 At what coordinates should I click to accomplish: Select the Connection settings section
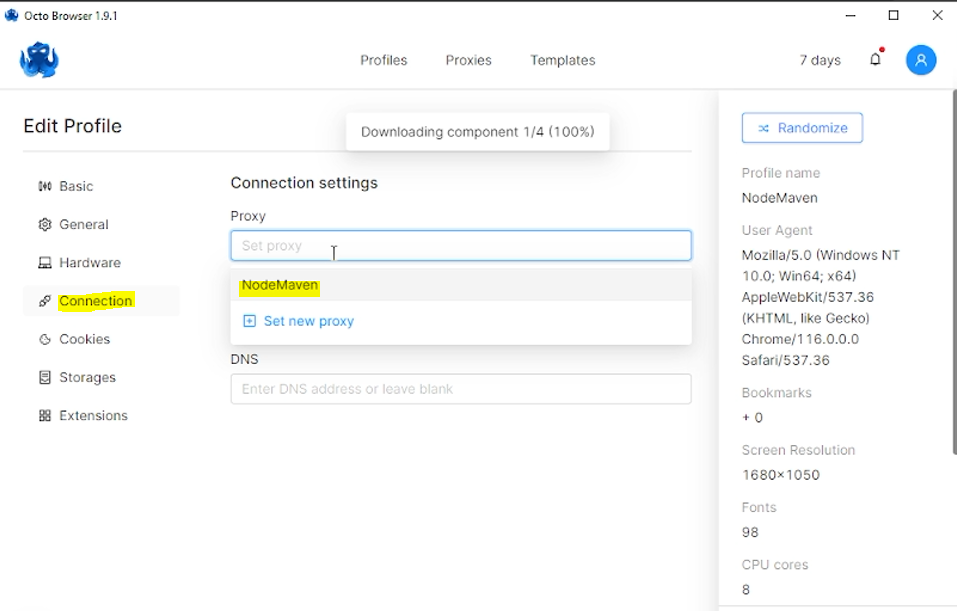pos(95,301)
